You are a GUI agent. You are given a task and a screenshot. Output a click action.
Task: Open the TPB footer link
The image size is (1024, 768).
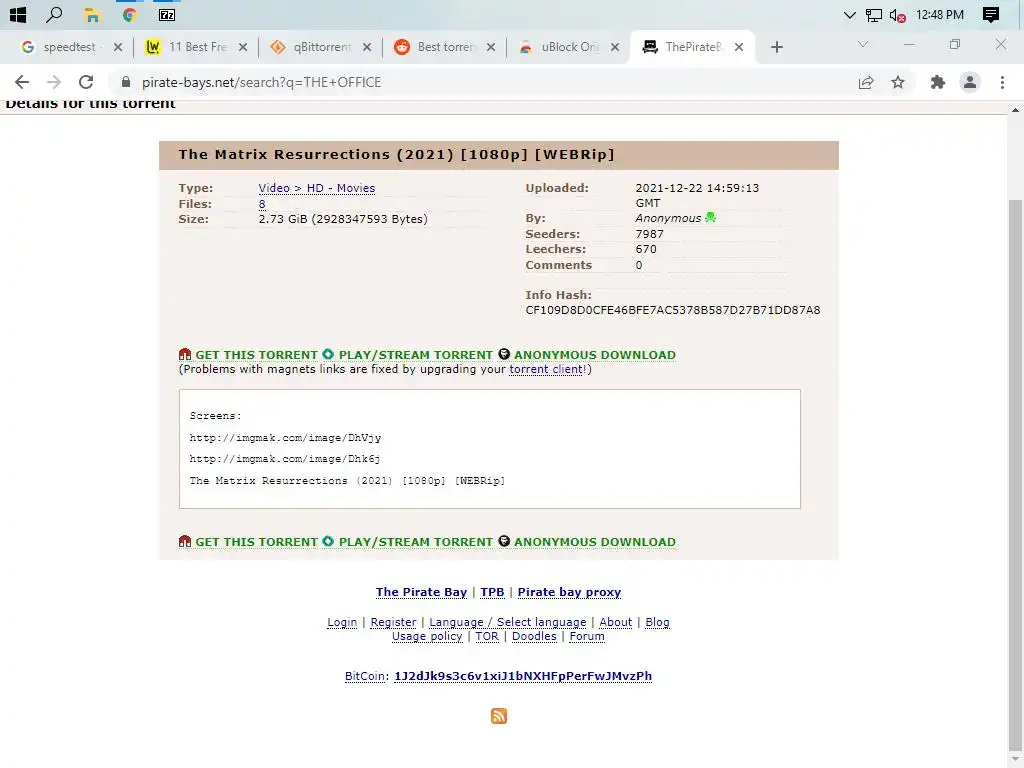pyautogui.click(x=492, y=592)
